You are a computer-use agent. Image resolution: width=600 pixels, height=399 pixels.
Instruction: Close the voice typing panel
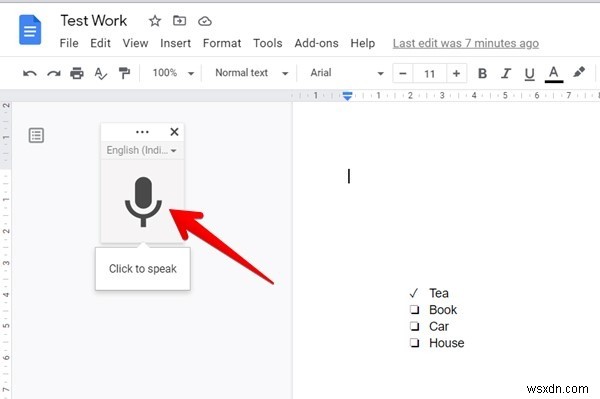(174, 132)
